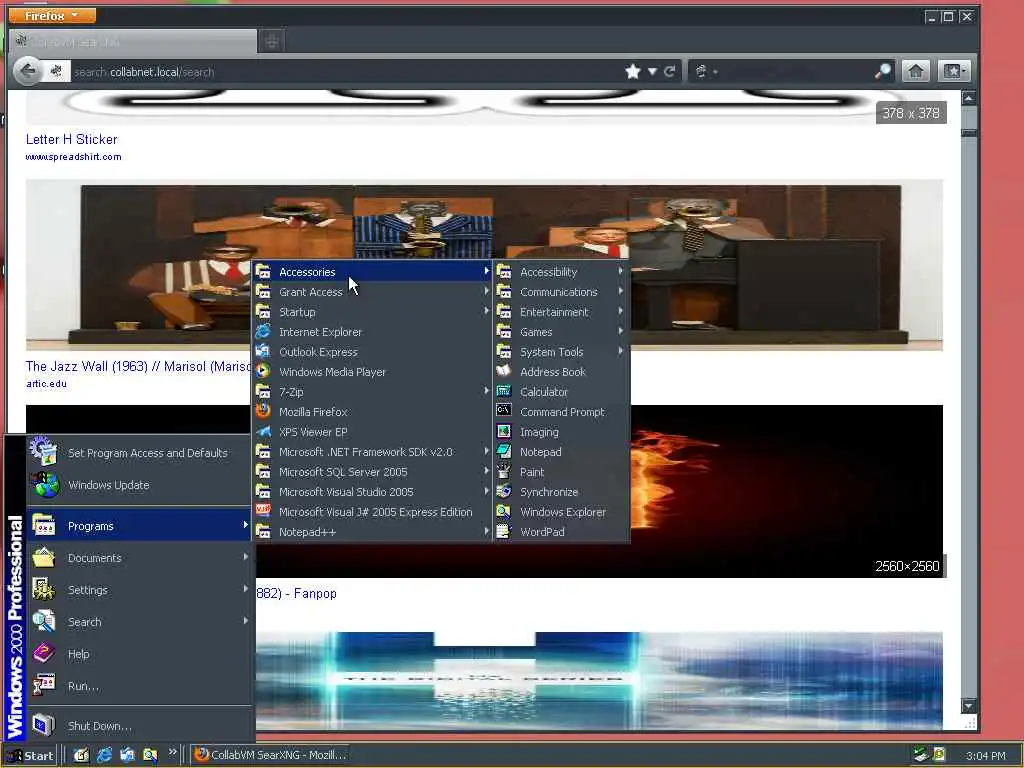Launch Internet Explorer from Programs menu
The height and width of the screenshot is (768, 1024).
click(371, 332)
